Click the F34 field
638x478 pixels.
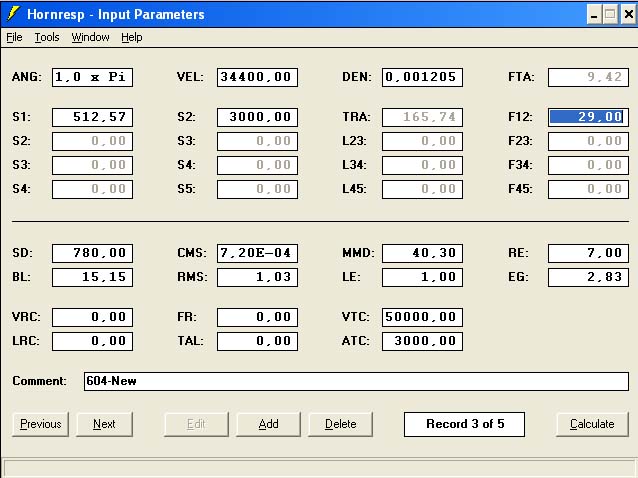pos(588,165)
